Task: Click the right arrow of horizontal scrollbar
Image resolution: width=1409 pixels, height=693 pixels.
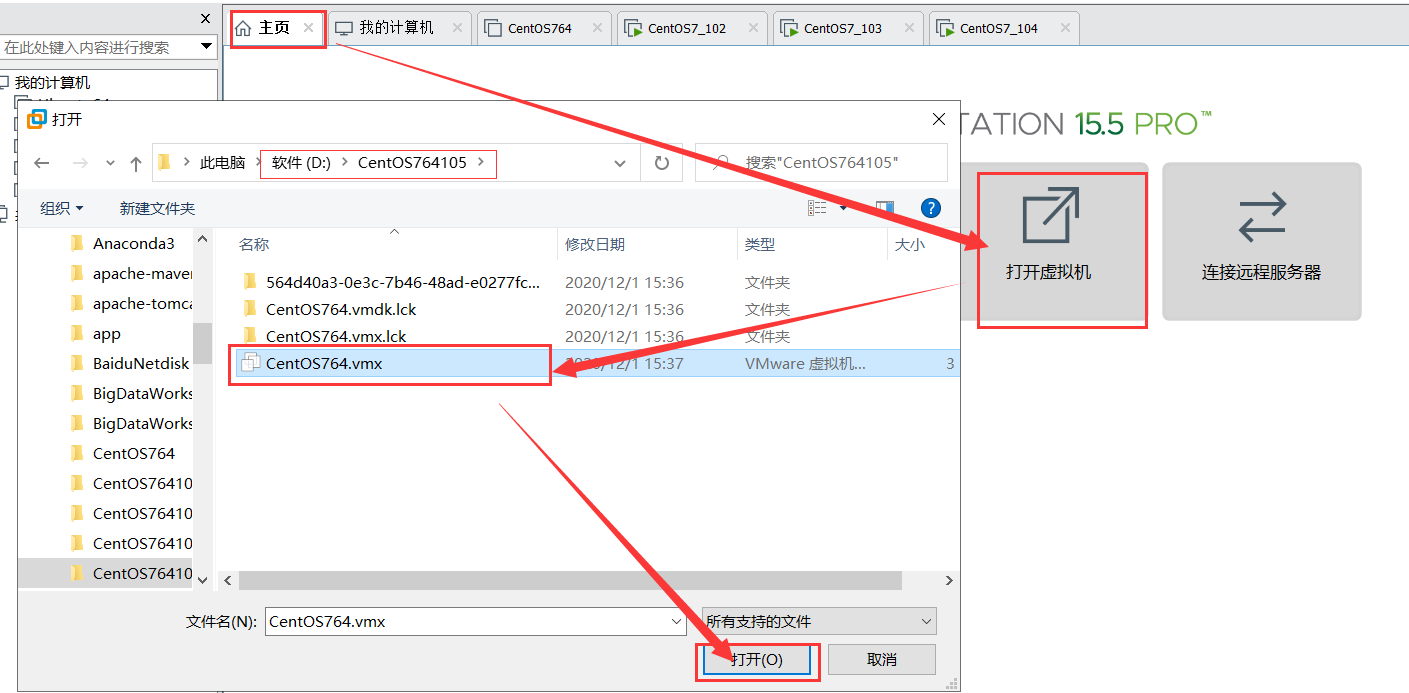Action: coord(948,580)
